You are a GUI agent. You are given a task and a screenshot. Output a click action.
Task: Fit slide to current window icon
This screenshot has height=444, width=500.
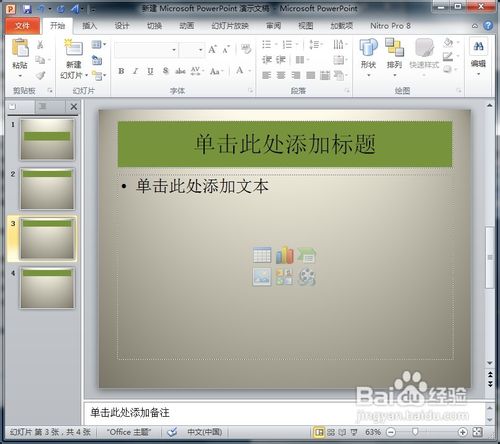pyautogui.click(x=478, y=432)
